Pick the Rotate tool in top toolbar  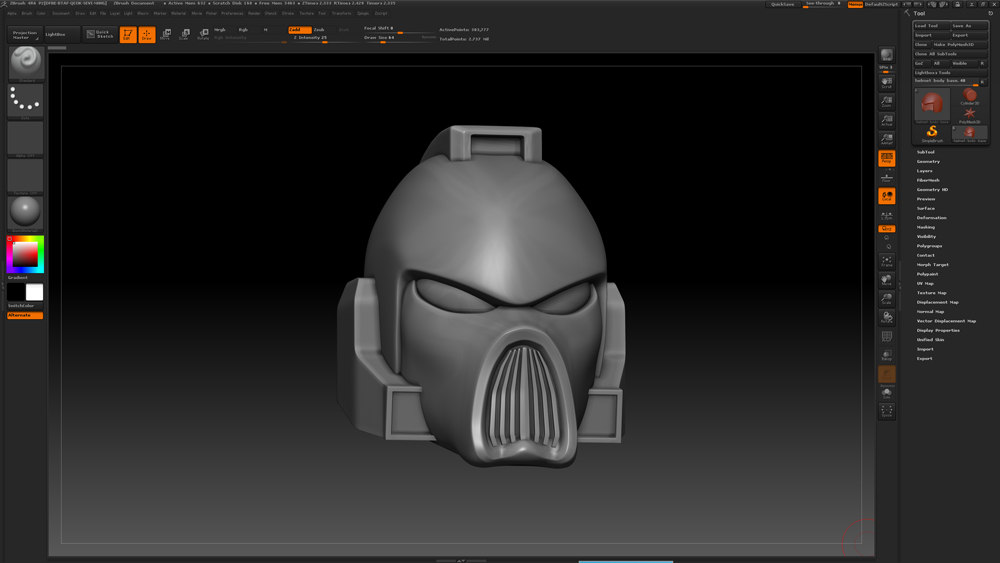pos(203,35)
